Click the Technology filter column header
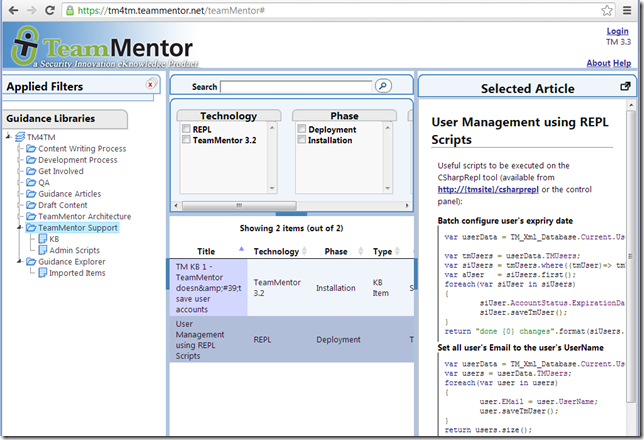 tap(229, 115)
